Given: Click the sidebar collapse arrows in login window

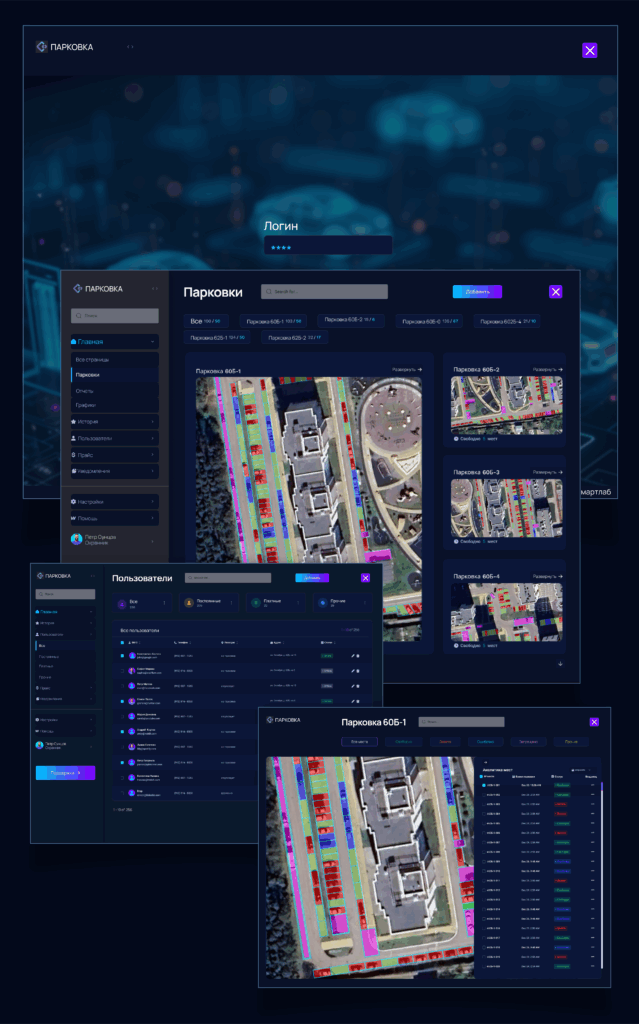Looking at the screenshot, I should tap(130, 47).
